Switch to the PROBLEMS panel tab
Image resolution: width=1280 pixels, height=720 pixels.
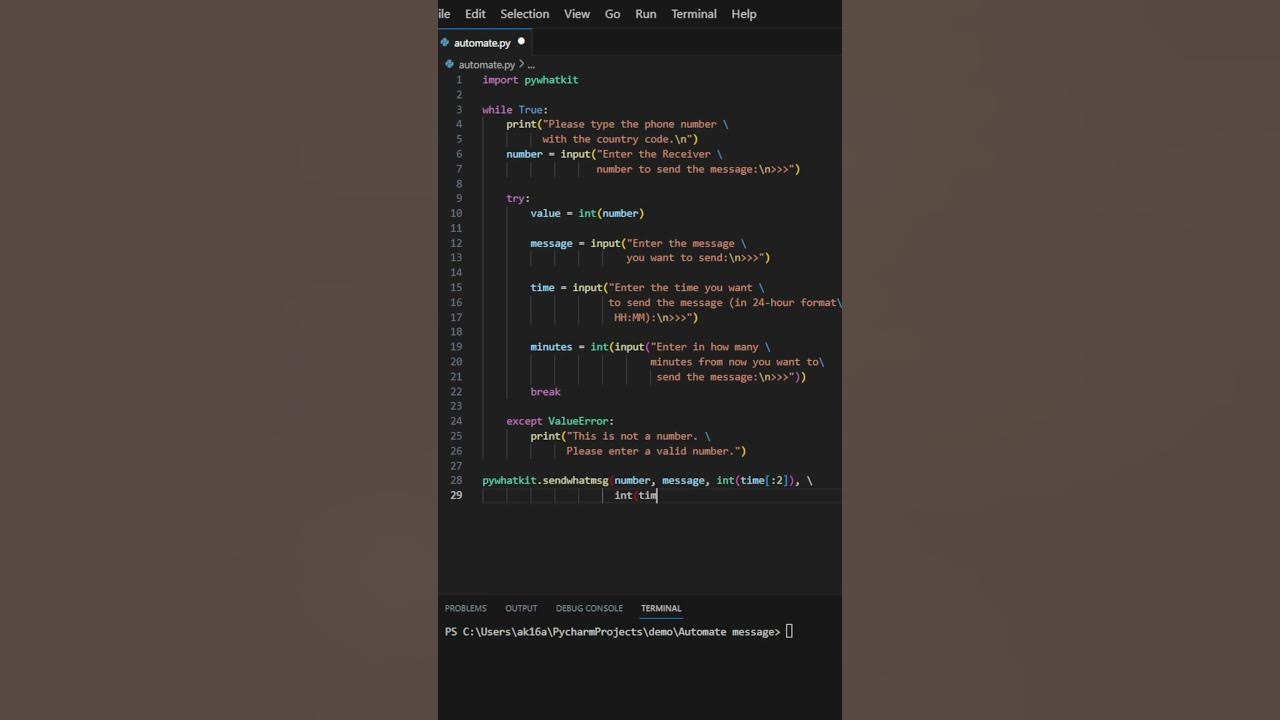tap(466, 608)
